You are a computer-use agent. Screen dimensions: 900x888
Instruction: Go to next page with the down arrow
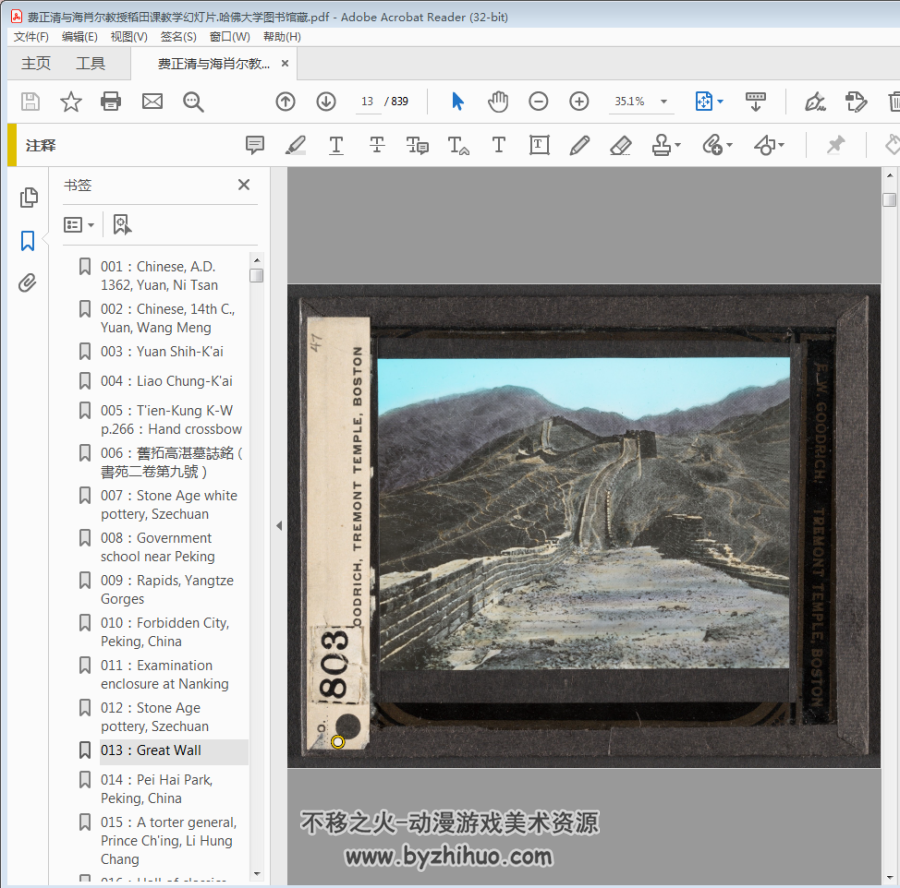pos(326,102)
